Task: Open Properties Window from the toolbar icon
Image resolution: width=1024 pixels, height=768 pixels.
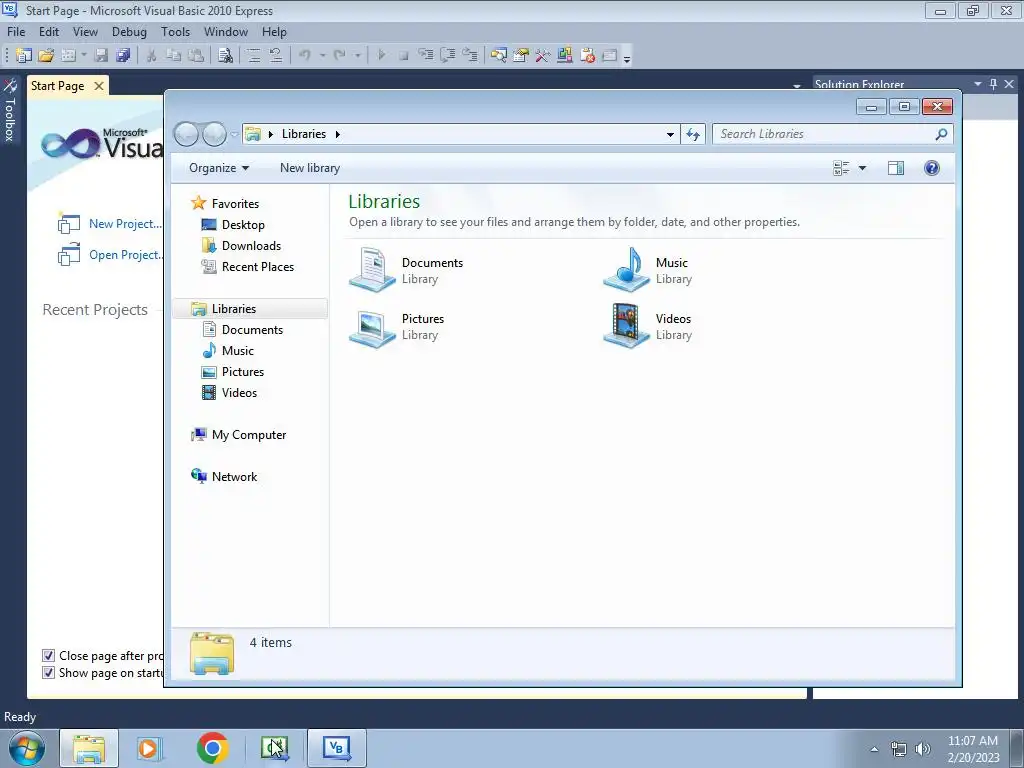Action: (x=521, y=56)
